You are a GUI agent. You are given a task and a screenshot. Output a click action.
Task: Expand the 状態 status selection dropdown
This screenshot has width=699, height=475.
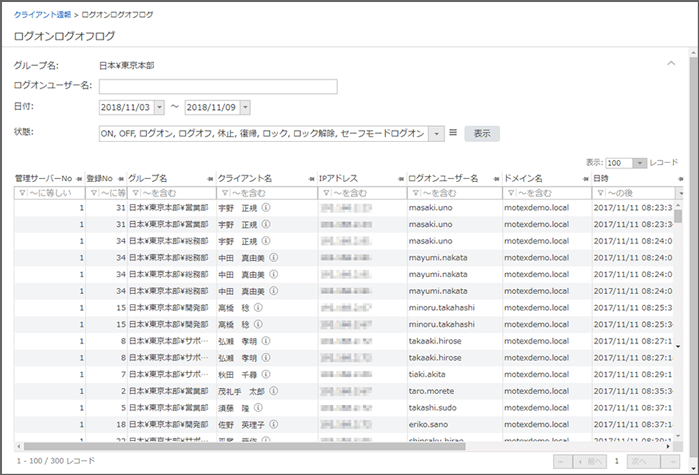437,133
